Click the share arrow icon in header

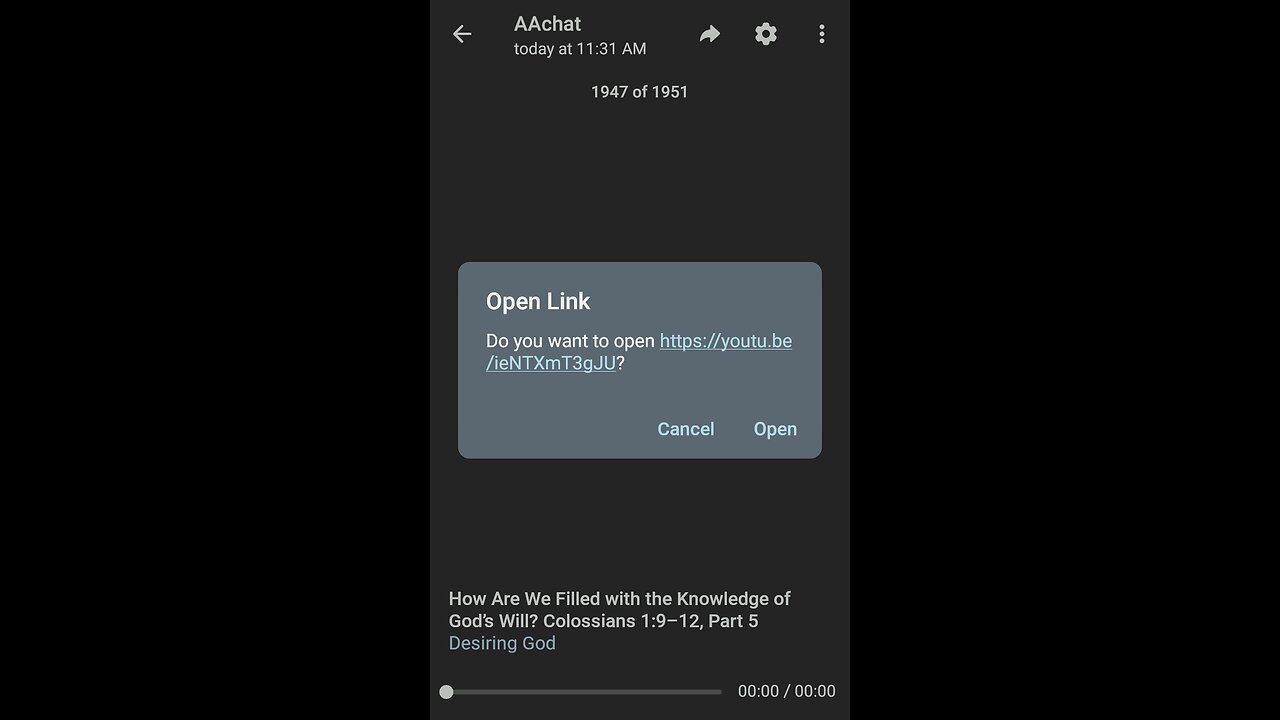point(710,34)
